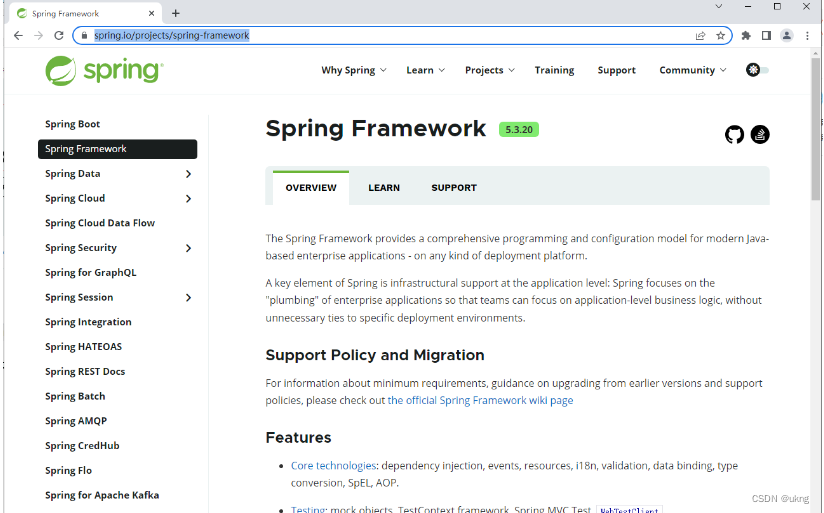Open the Chrome three-dot menu
The height and width of the screenshot is (513, 824).
(807, 35)
